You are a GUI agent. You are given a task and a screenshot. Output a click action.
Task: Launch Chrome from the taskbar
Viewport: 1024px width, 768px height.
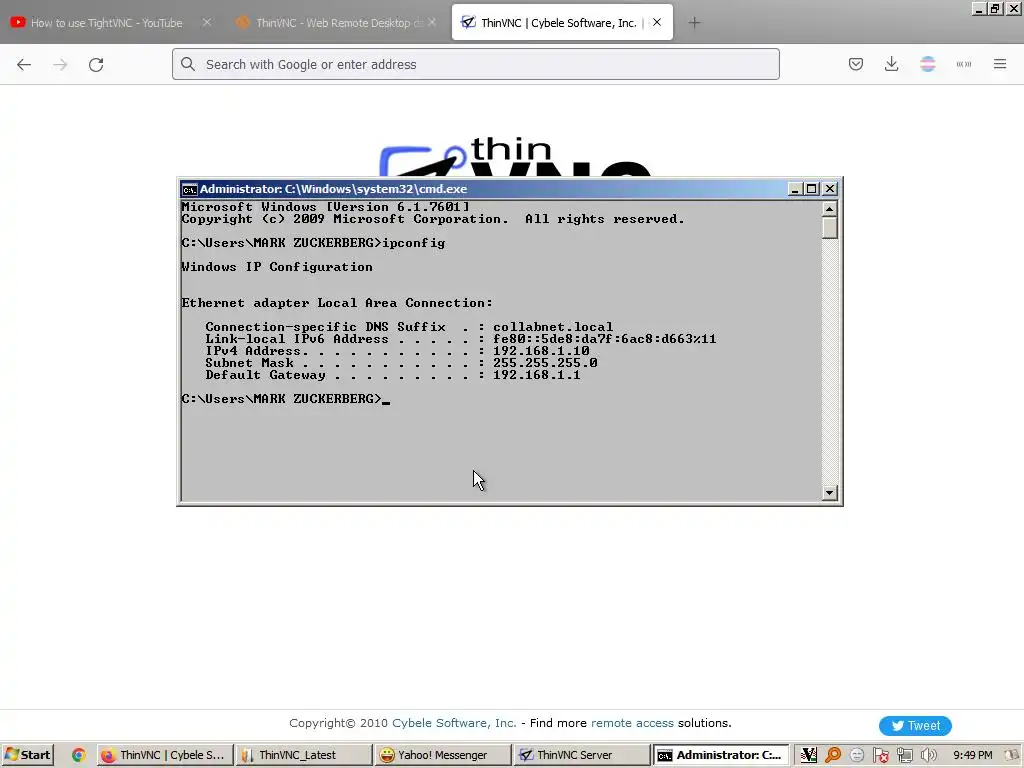(x=78, y=755)
